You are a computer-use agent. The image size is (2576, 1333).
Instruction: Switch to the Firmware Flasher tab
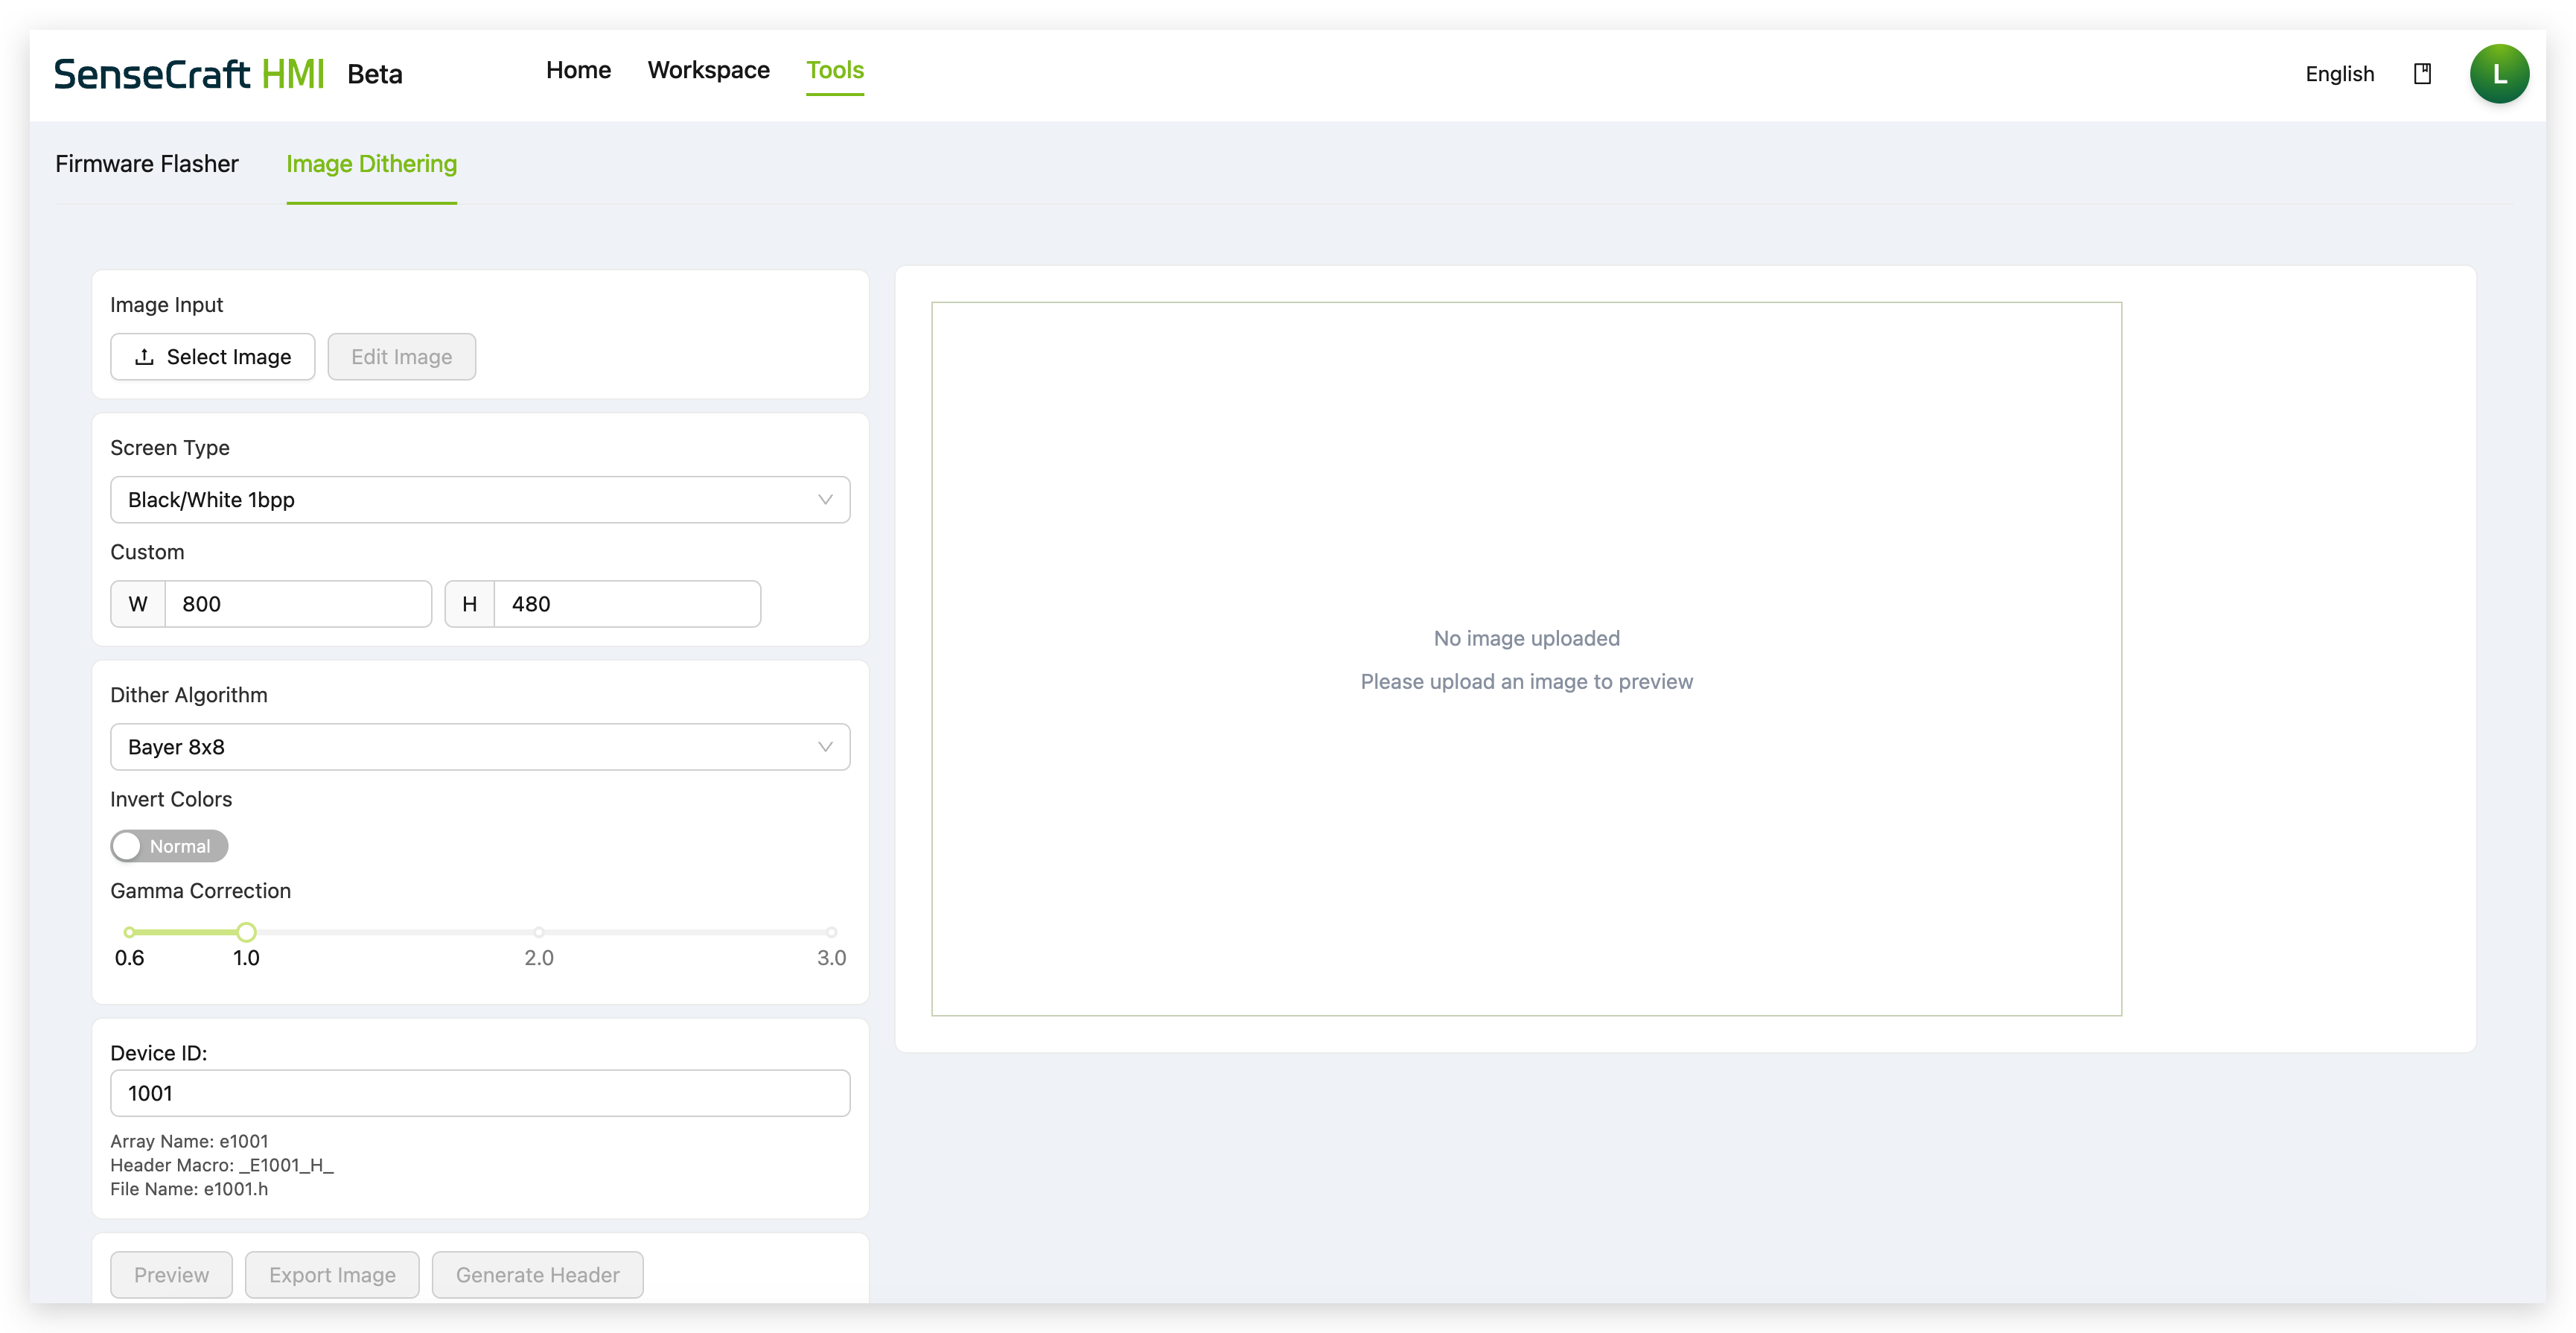[147, 164]
